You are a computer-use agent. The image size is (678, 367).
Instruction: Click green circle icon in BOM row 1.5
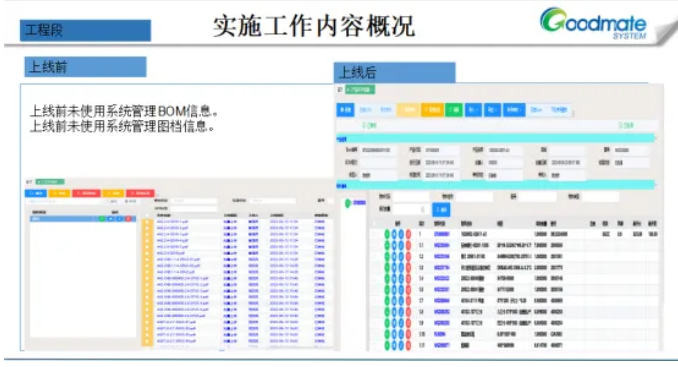tap(387, 290)
